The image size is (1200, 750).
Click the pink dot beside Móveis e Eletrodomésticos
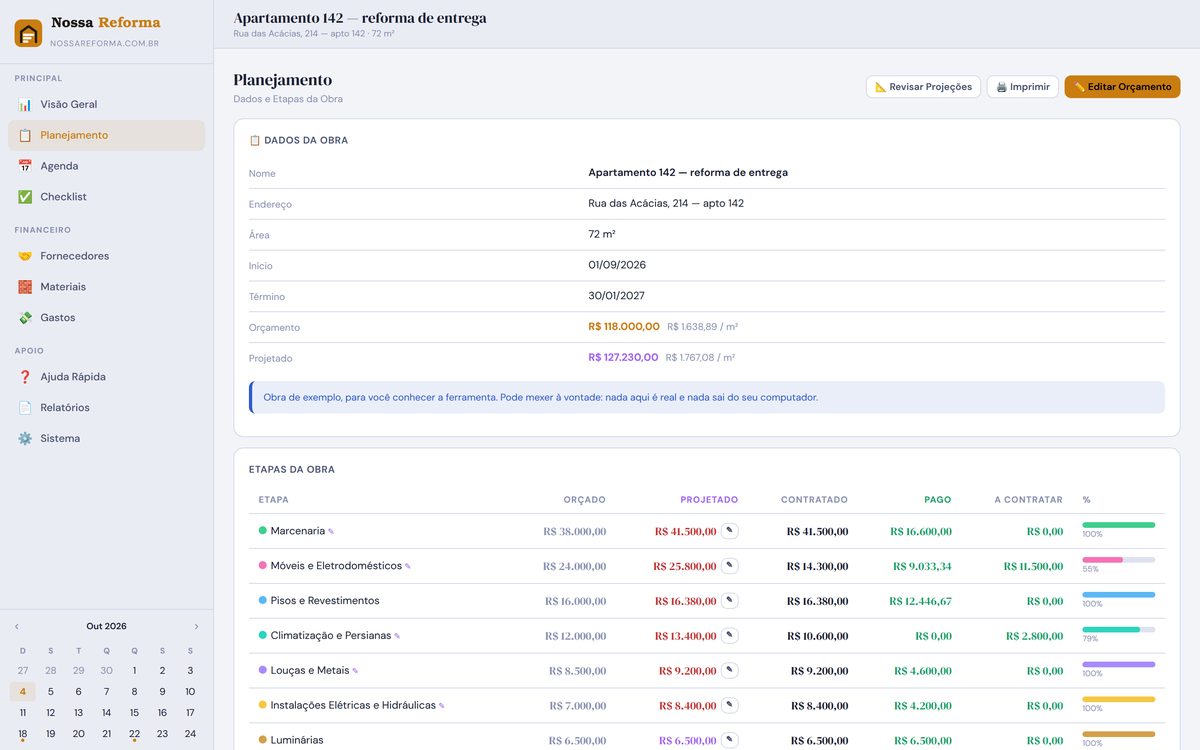tap(263, 566)
